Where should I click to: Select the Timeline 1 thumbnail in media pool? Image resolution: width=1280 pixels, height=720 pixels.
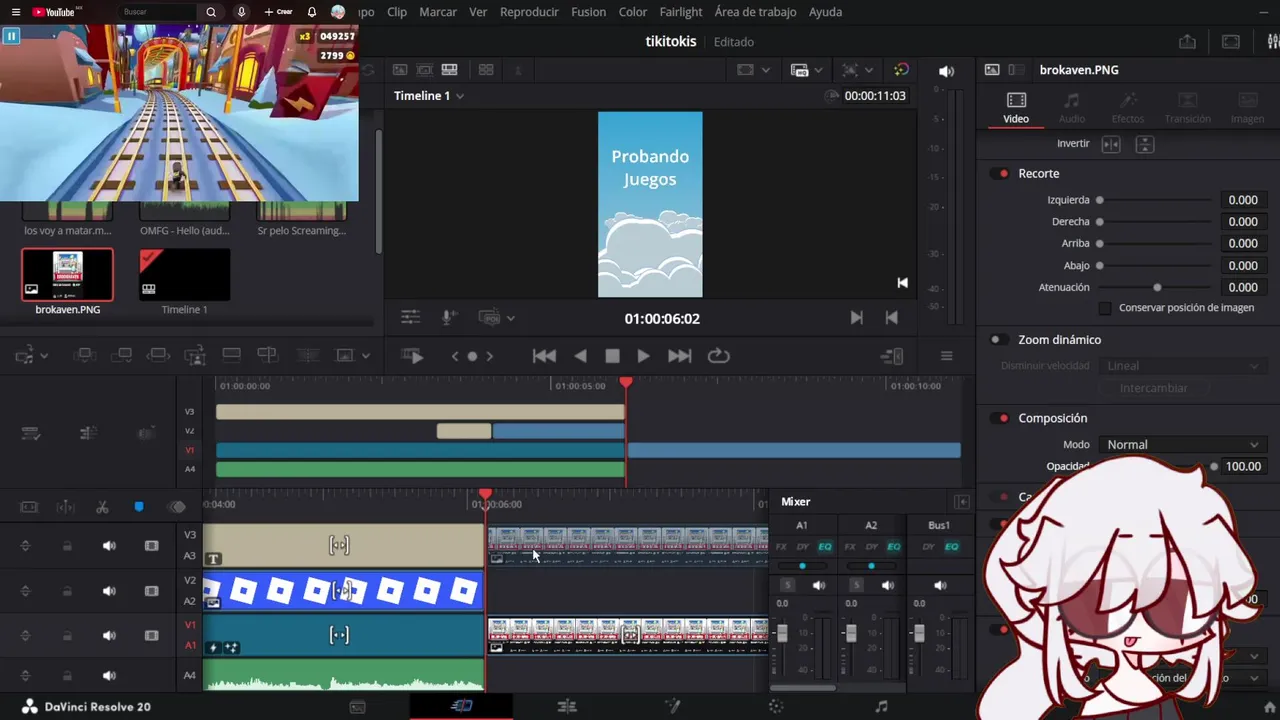pyautogui.click(x=185, y=275)
